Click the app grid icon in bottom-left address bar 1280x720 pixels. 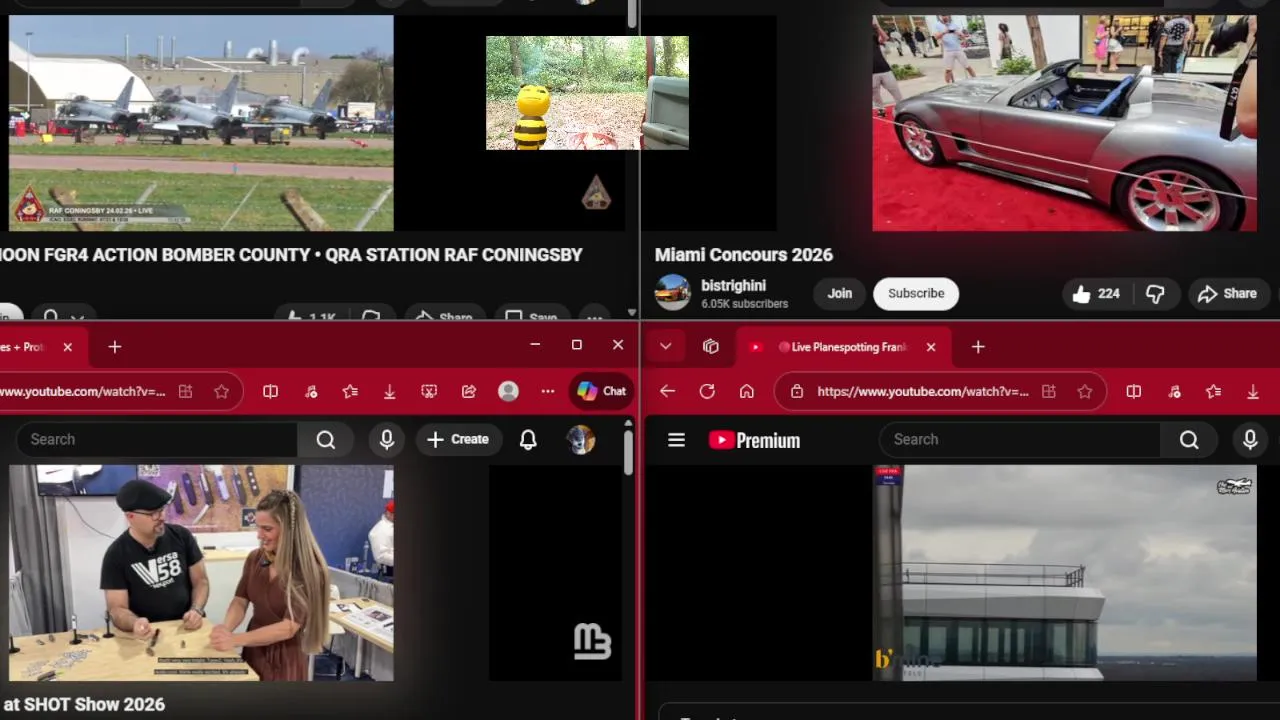[x=185, y=392]
